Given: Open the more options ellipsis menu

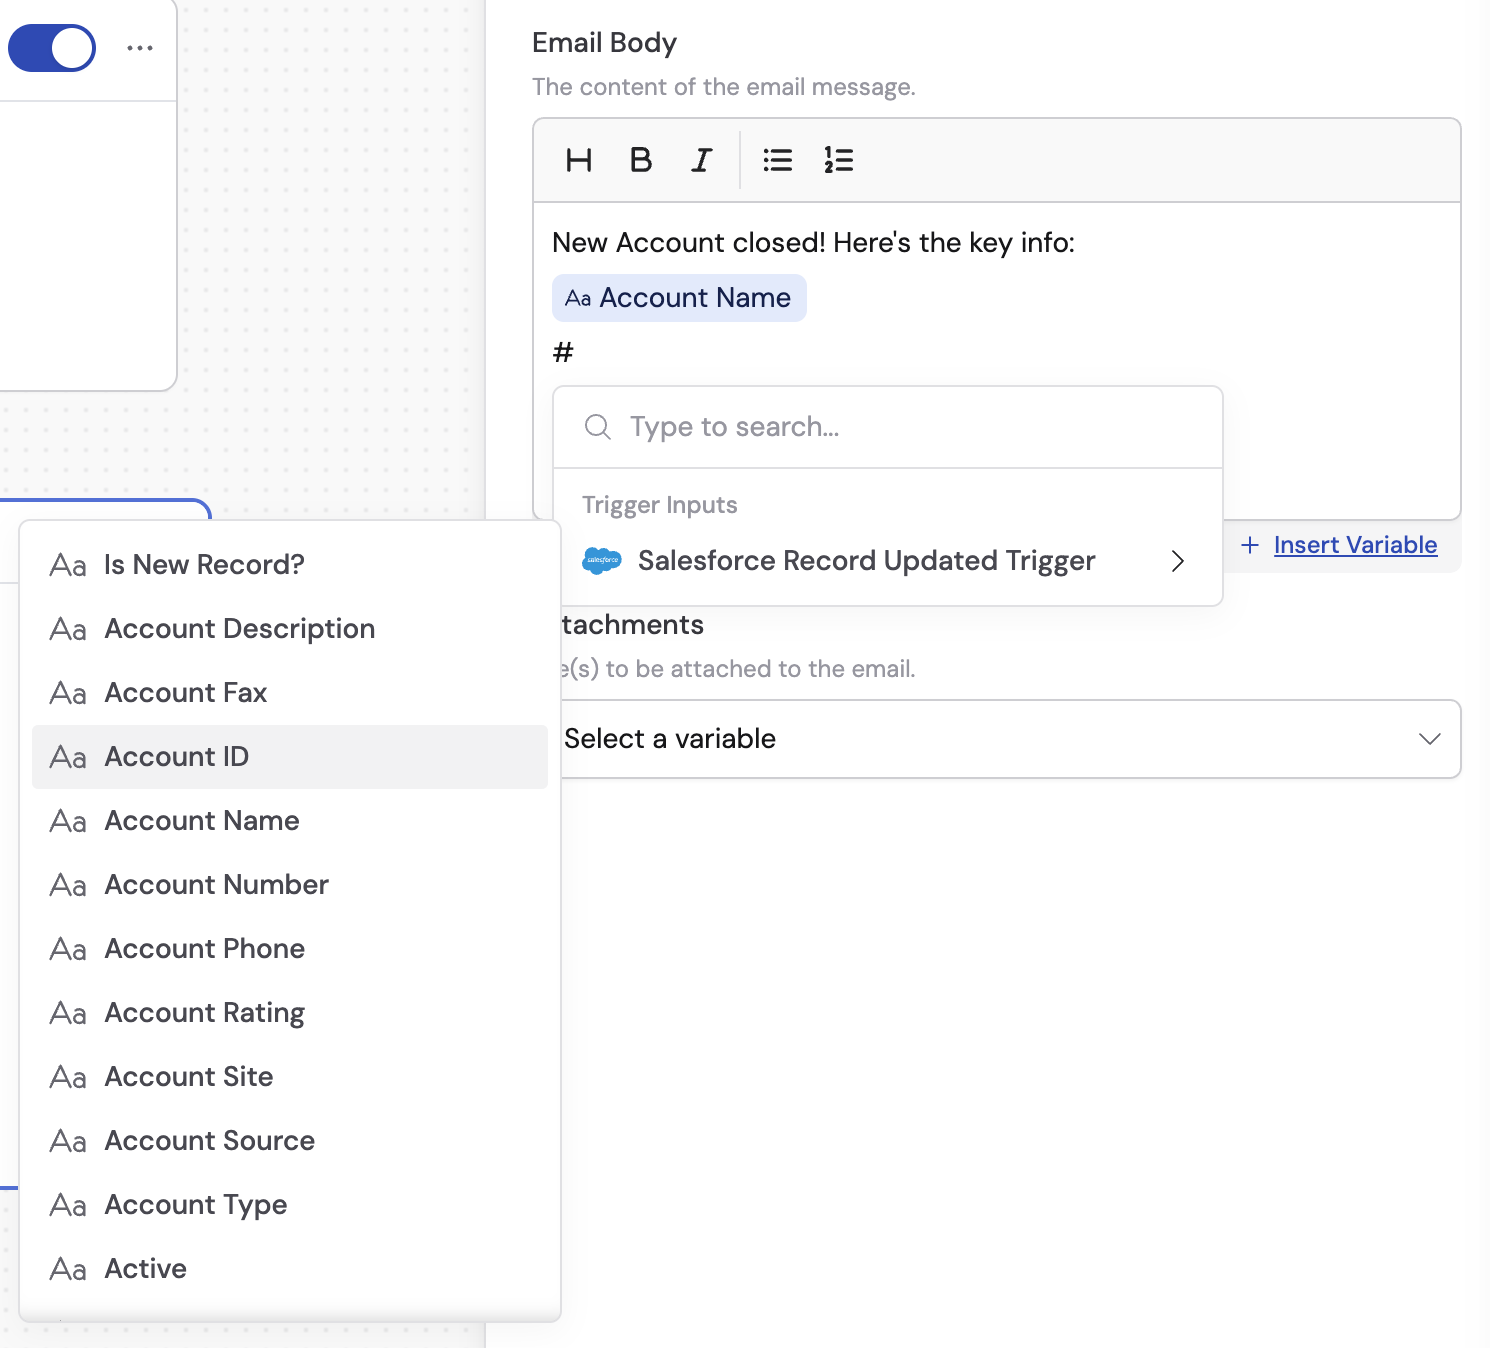Looking at the screenshot, I should point(140,47).
